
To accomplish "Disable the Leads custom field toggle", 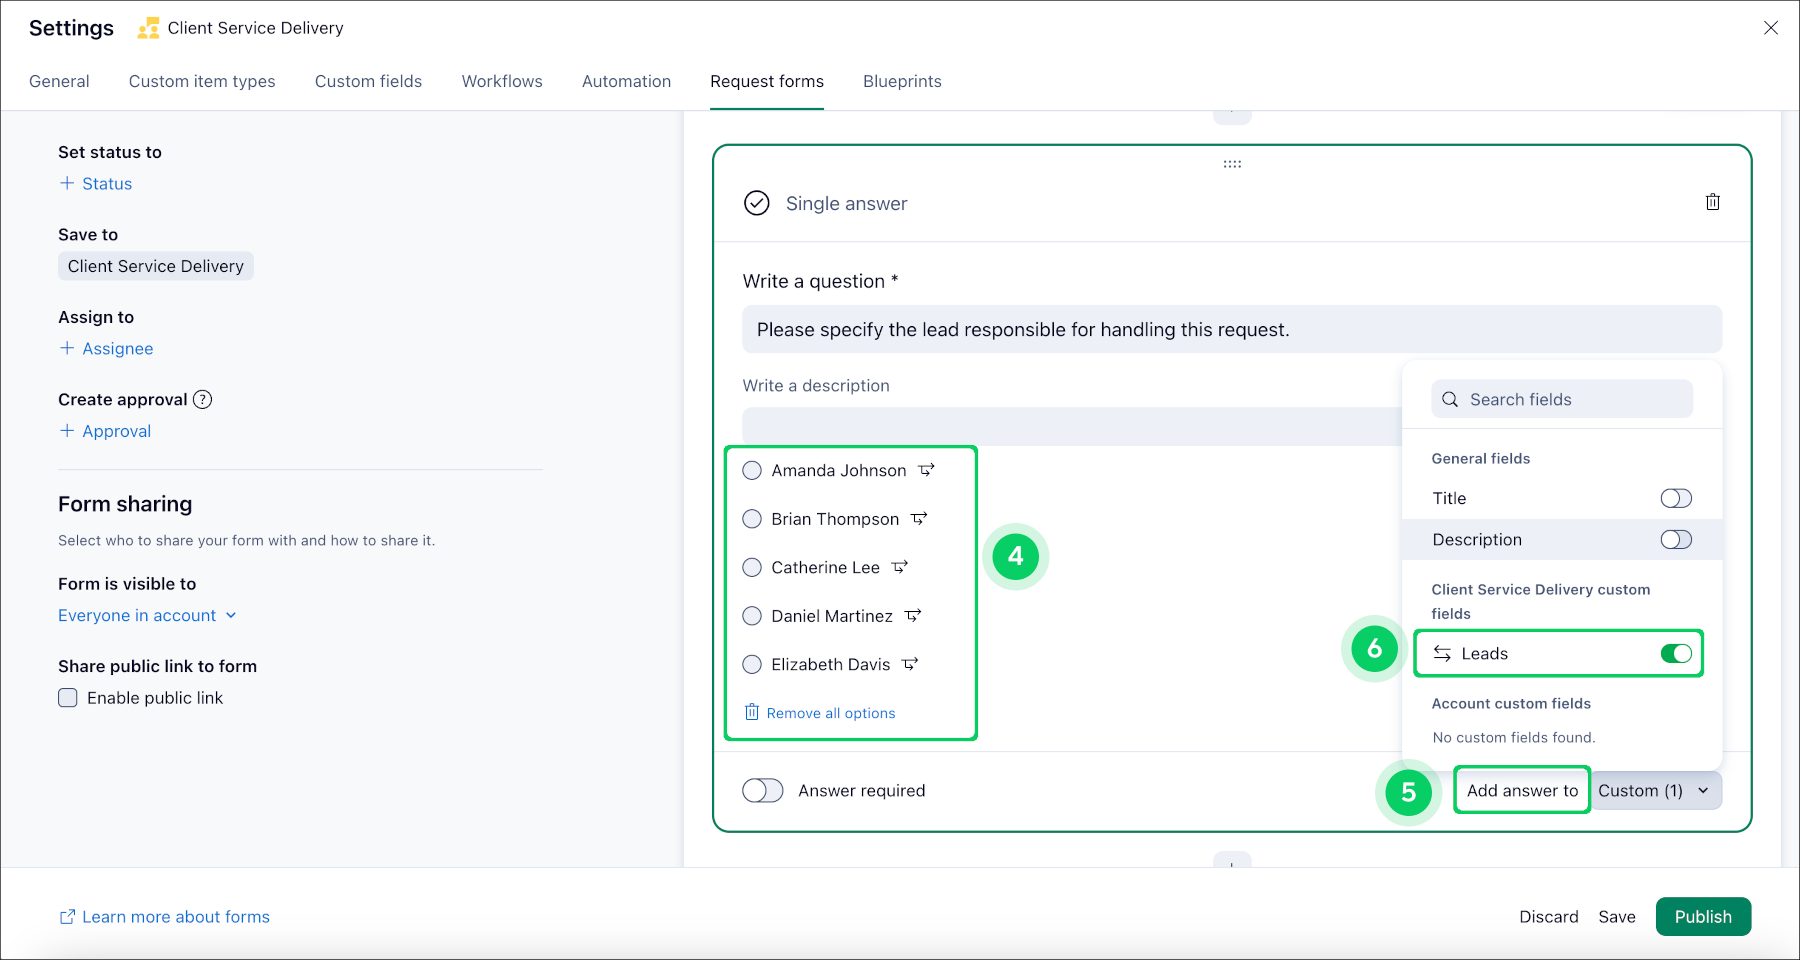I will click(1675, 654).
